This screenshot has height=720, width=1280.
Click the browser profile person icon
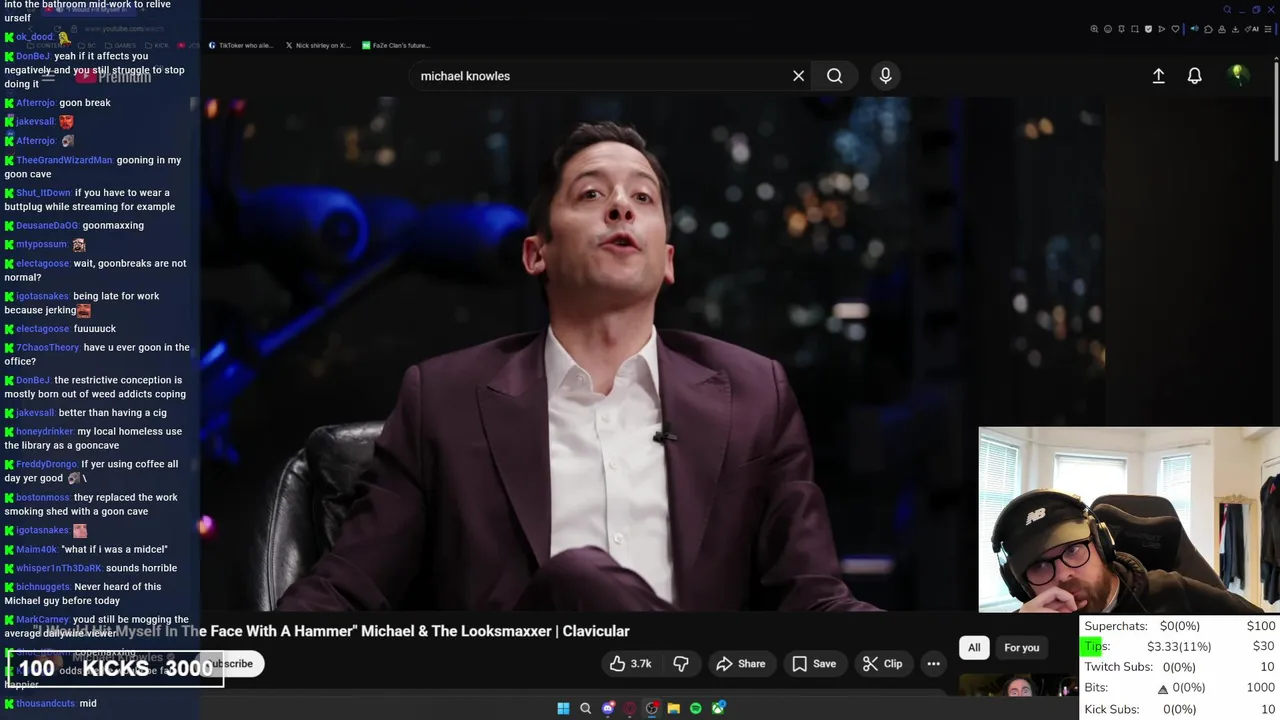coord(1222,29)
